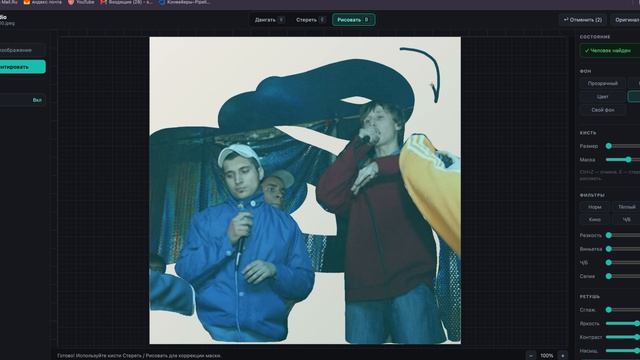Image resolution: width=640 pixels, height=360 pixels.
Task: Open the YouTube bookmark
Action: (81, 2)
